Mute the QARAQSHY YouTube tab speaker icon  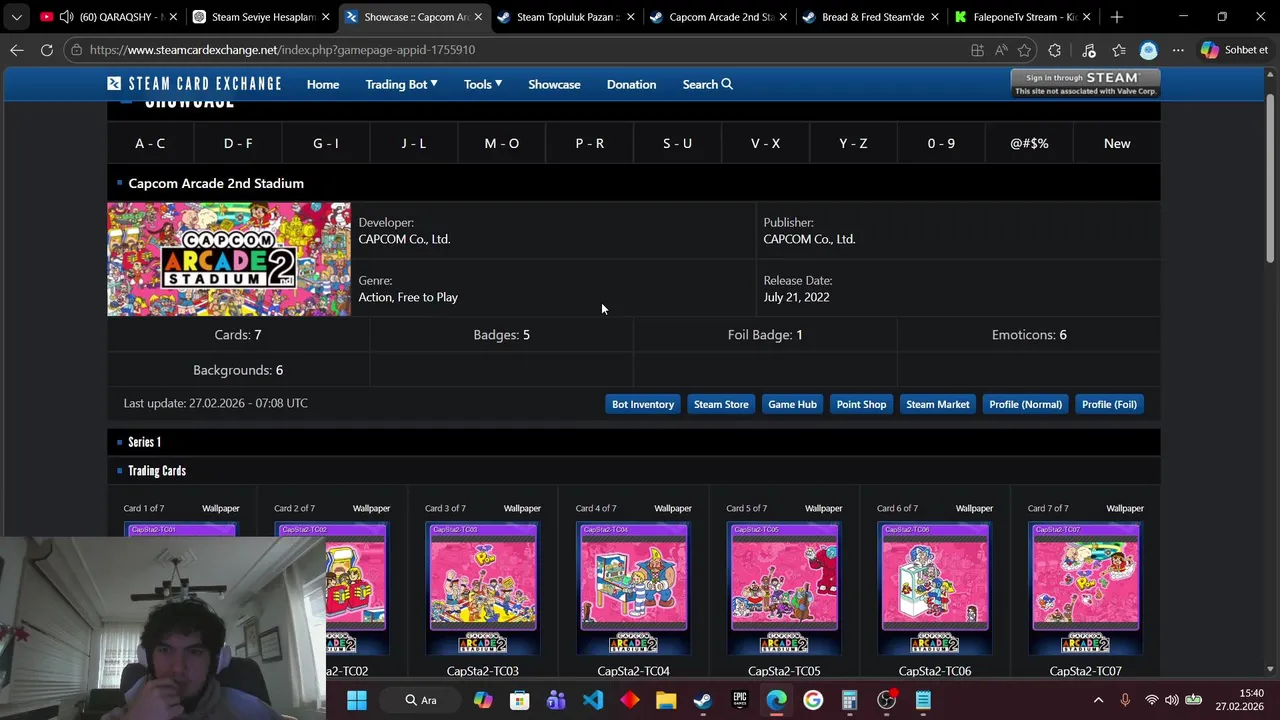point(66,17)
